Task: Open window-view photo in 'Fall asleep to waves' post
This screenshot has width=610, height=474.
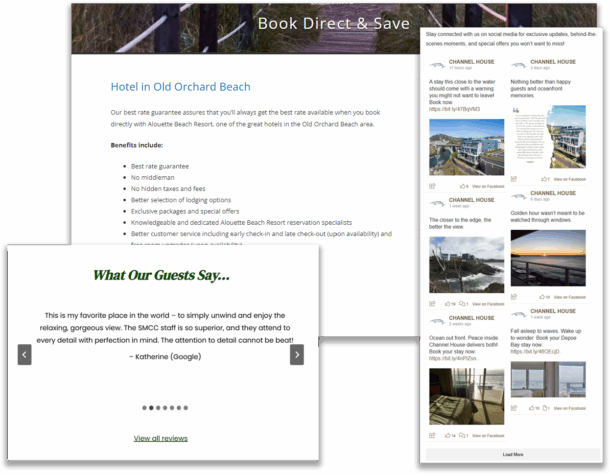Action: pos(548,379)
